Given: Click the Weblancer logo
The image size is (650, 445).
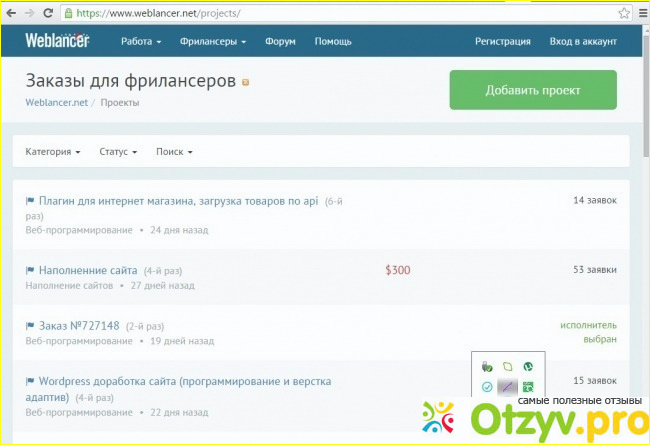Looking at the screenshot, I should tap(58, 41).
